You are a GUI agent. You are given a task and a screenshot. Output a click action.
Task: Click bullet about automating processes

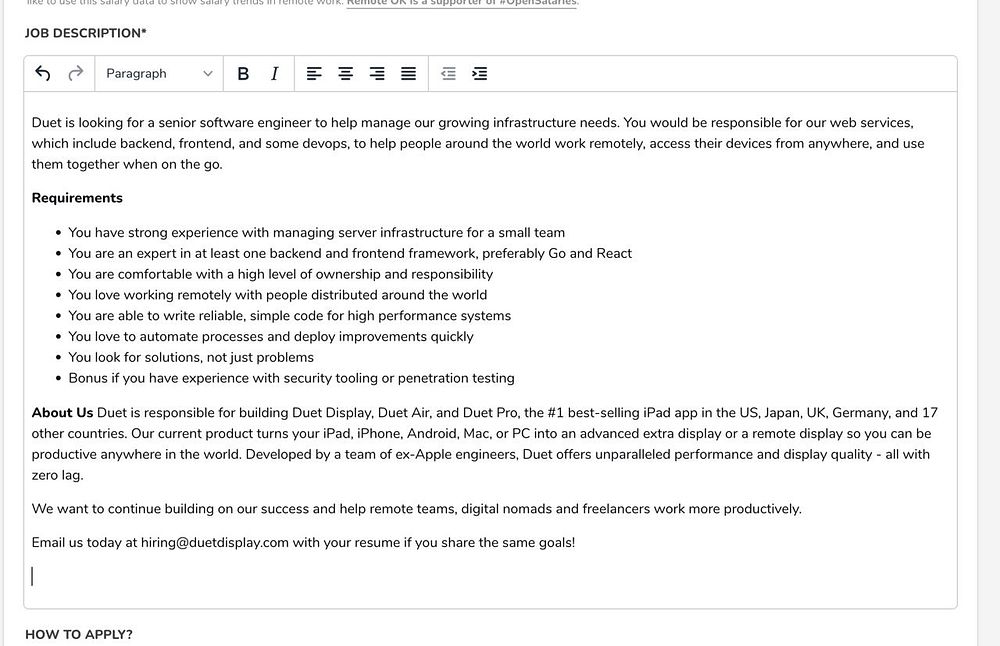[x=271, y=337]
